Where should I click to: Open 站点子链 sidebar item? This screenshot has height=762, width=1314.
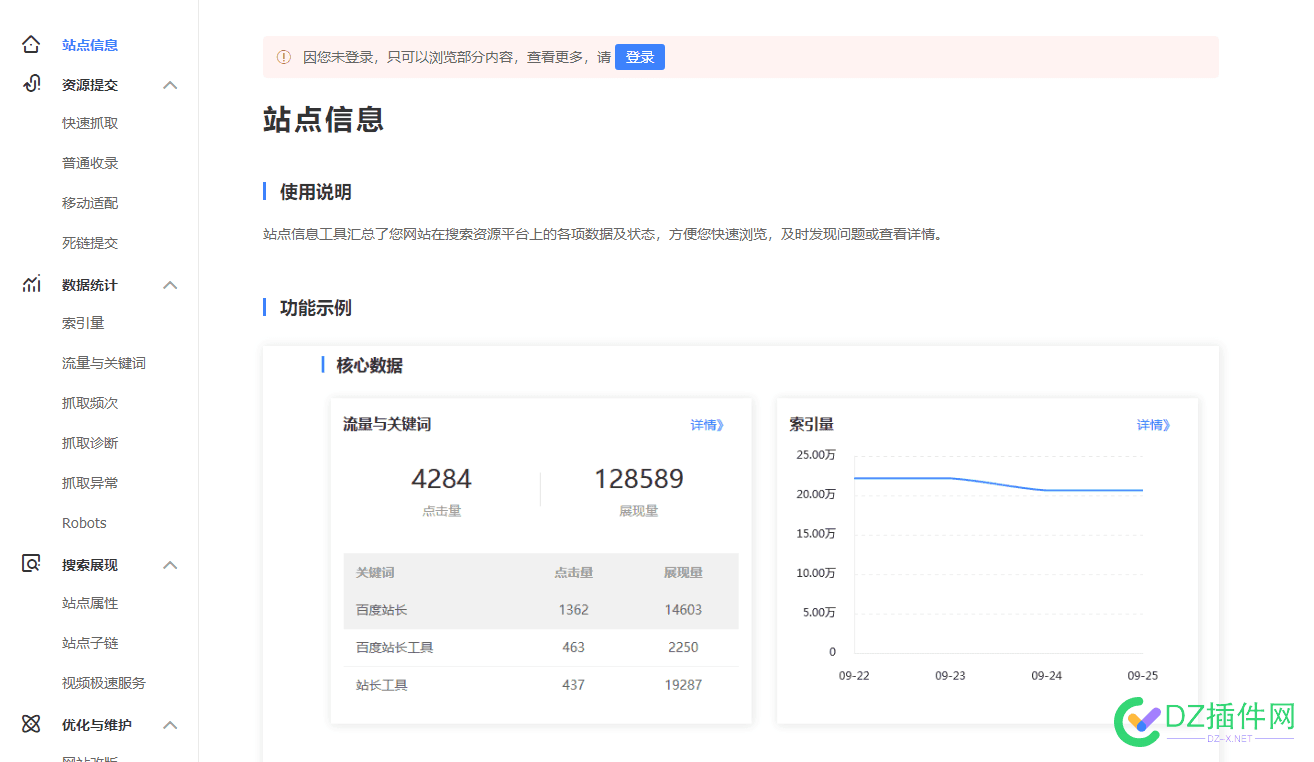90,643
